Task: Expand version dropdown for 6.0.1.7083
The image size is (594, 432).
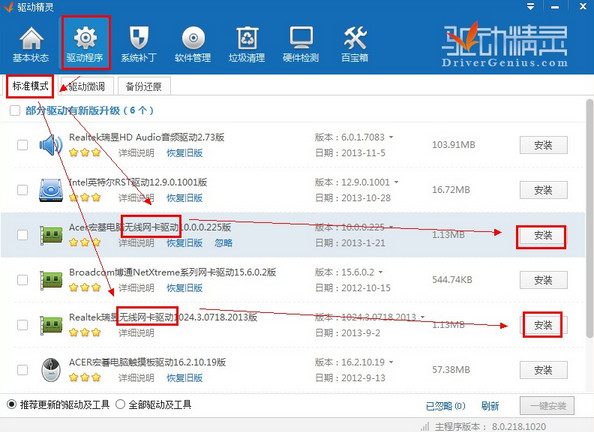Action: tap(391, 137)
